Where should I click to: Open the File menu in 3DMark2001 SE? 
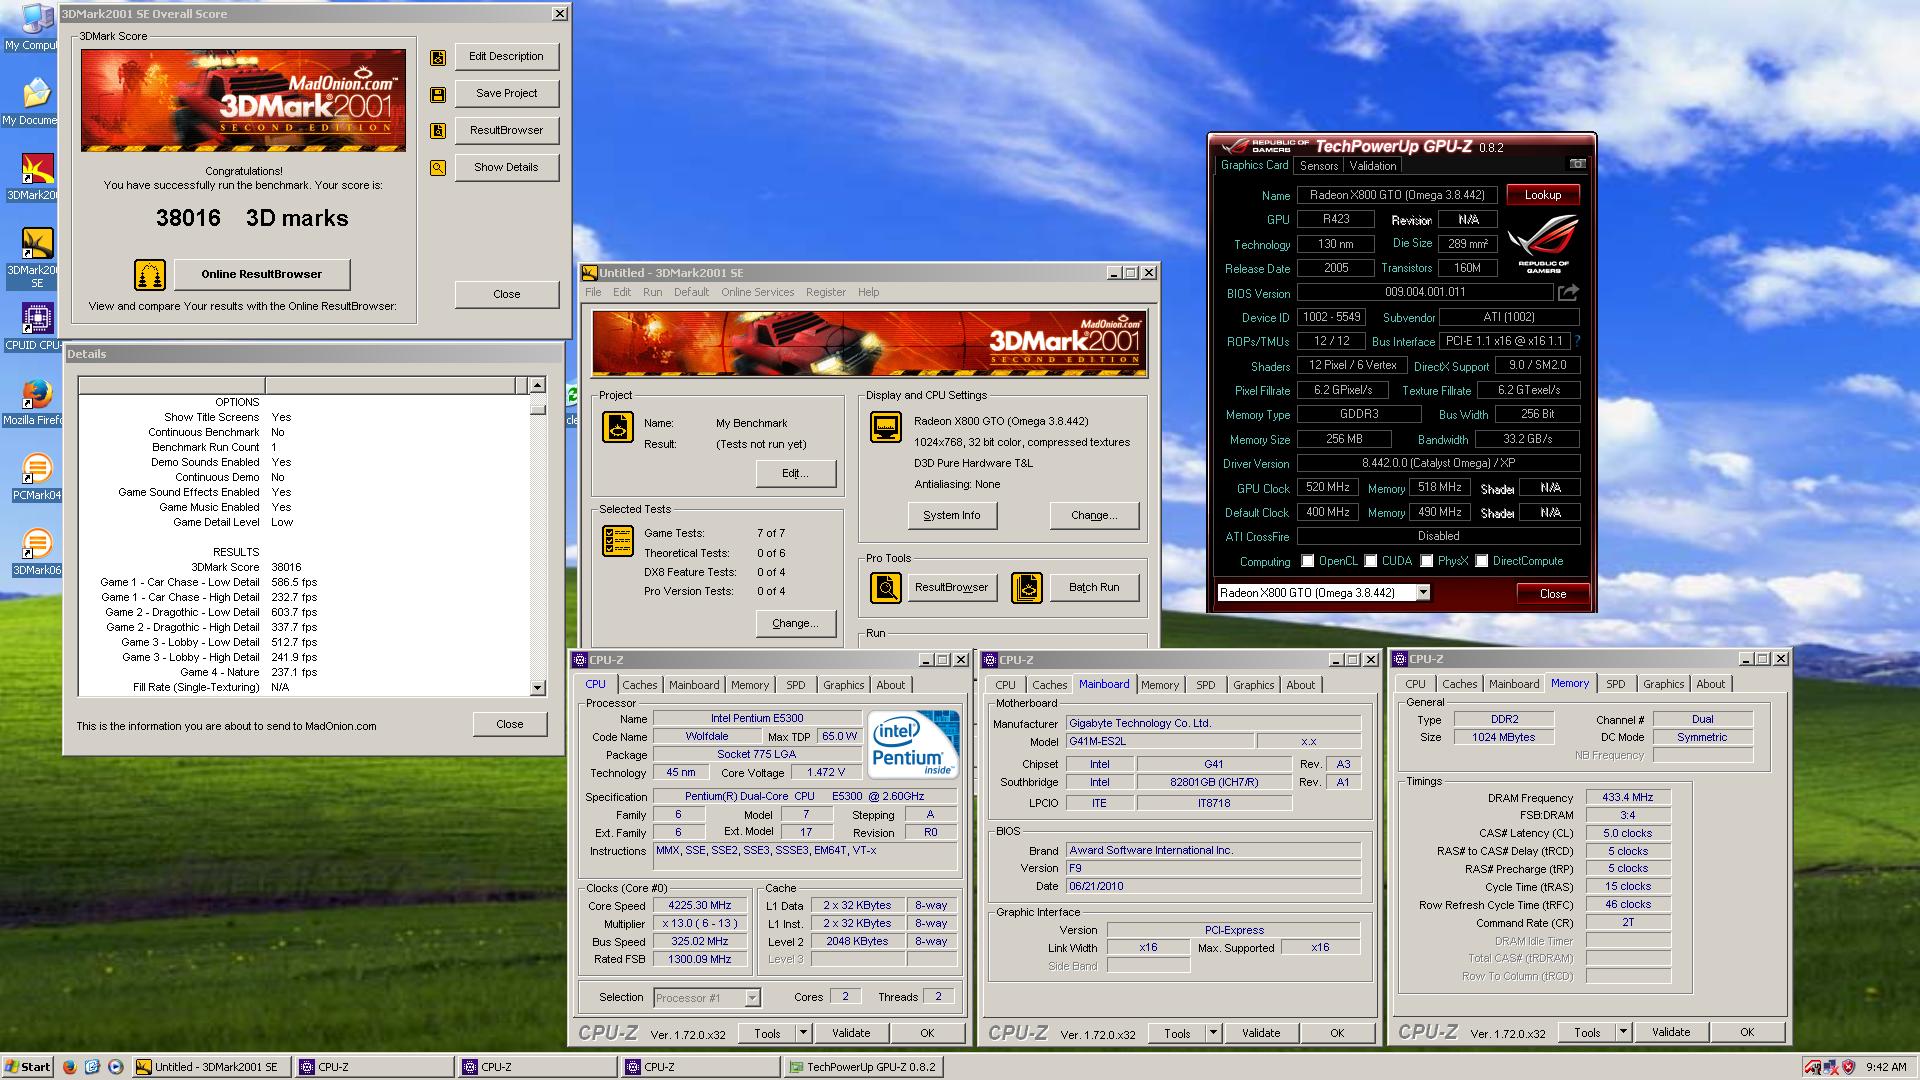[x=593, y=292]
